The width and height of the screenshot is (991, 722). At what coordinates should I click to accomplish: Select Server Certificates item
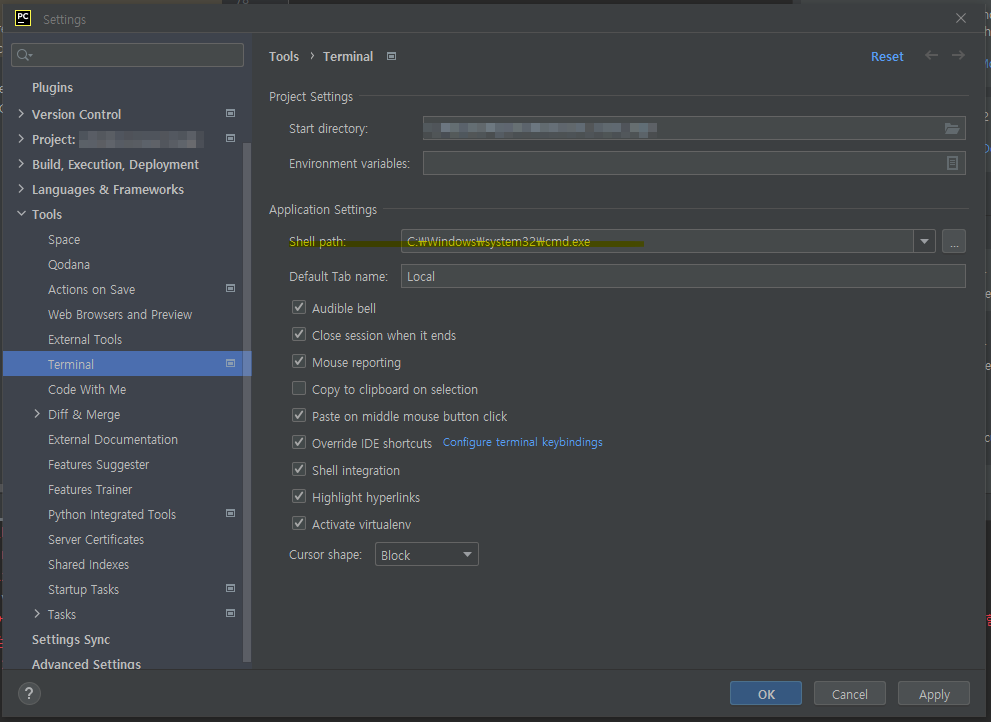click(96, 539)
